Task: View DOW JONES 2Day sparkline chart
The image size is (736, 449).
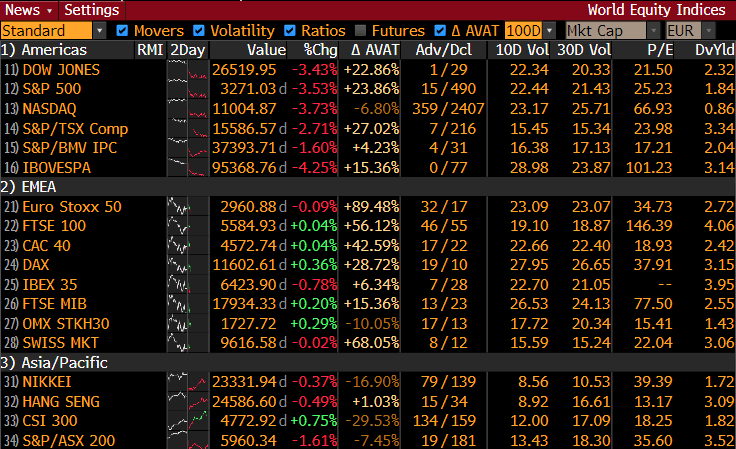Action: (x=188, y=70)
